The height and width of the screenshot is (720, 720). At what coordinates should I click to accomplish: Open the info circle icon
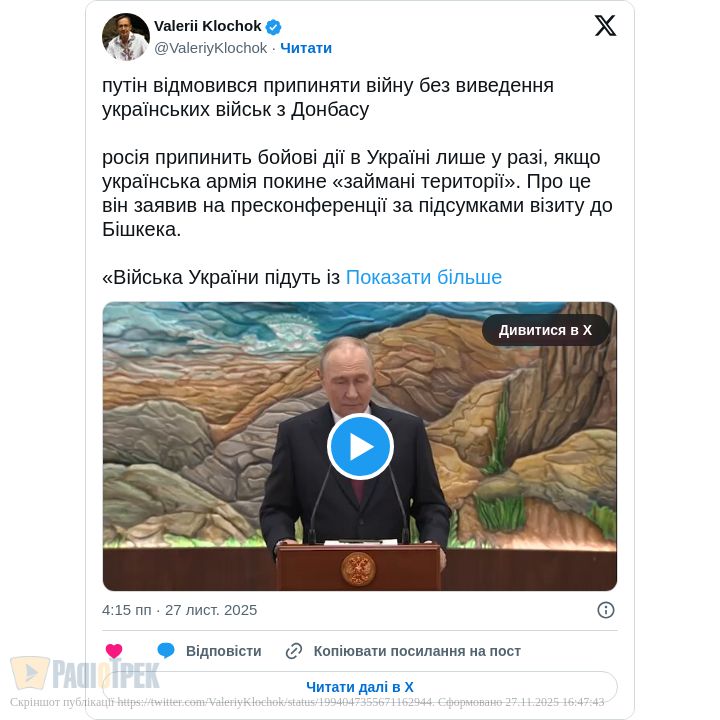(x=606, y=610)
